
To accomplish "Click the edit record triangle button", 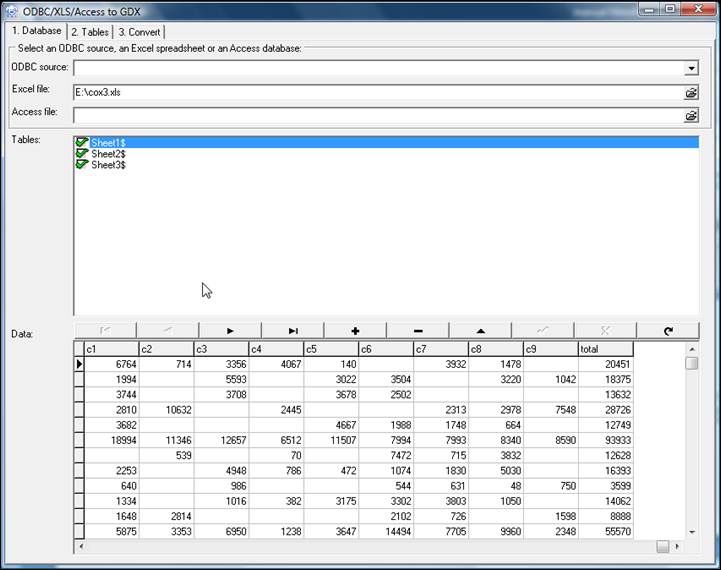I will coord(480,330).
